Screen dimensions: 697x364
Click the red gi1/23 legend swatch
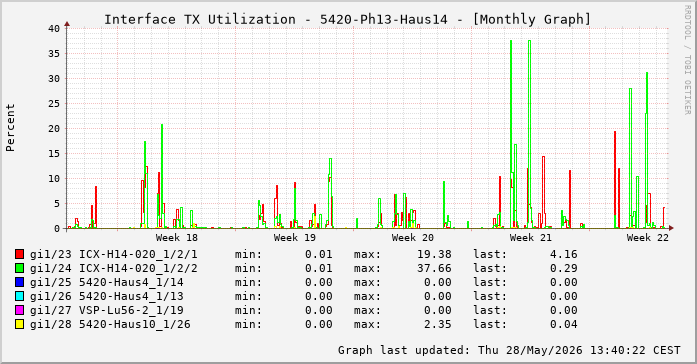[x=19, y=254]
